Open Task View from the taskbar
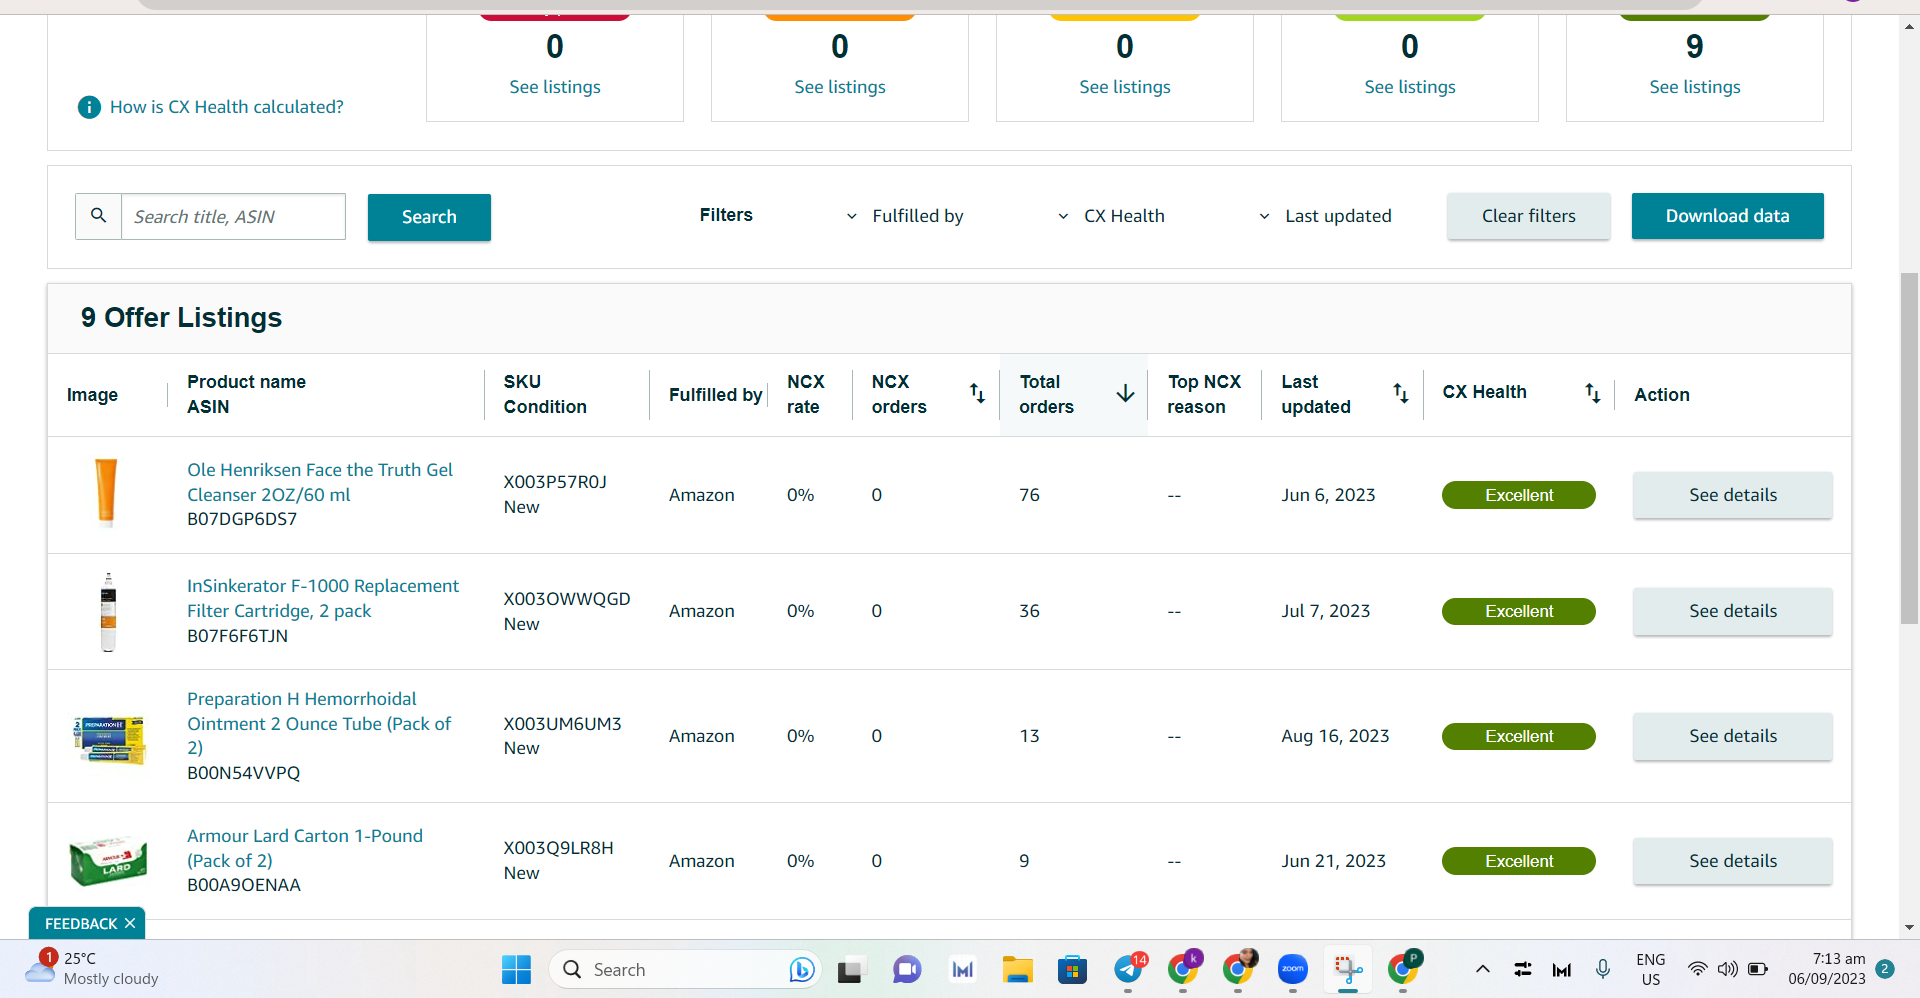1920x998 pixels. click(851, 969)
